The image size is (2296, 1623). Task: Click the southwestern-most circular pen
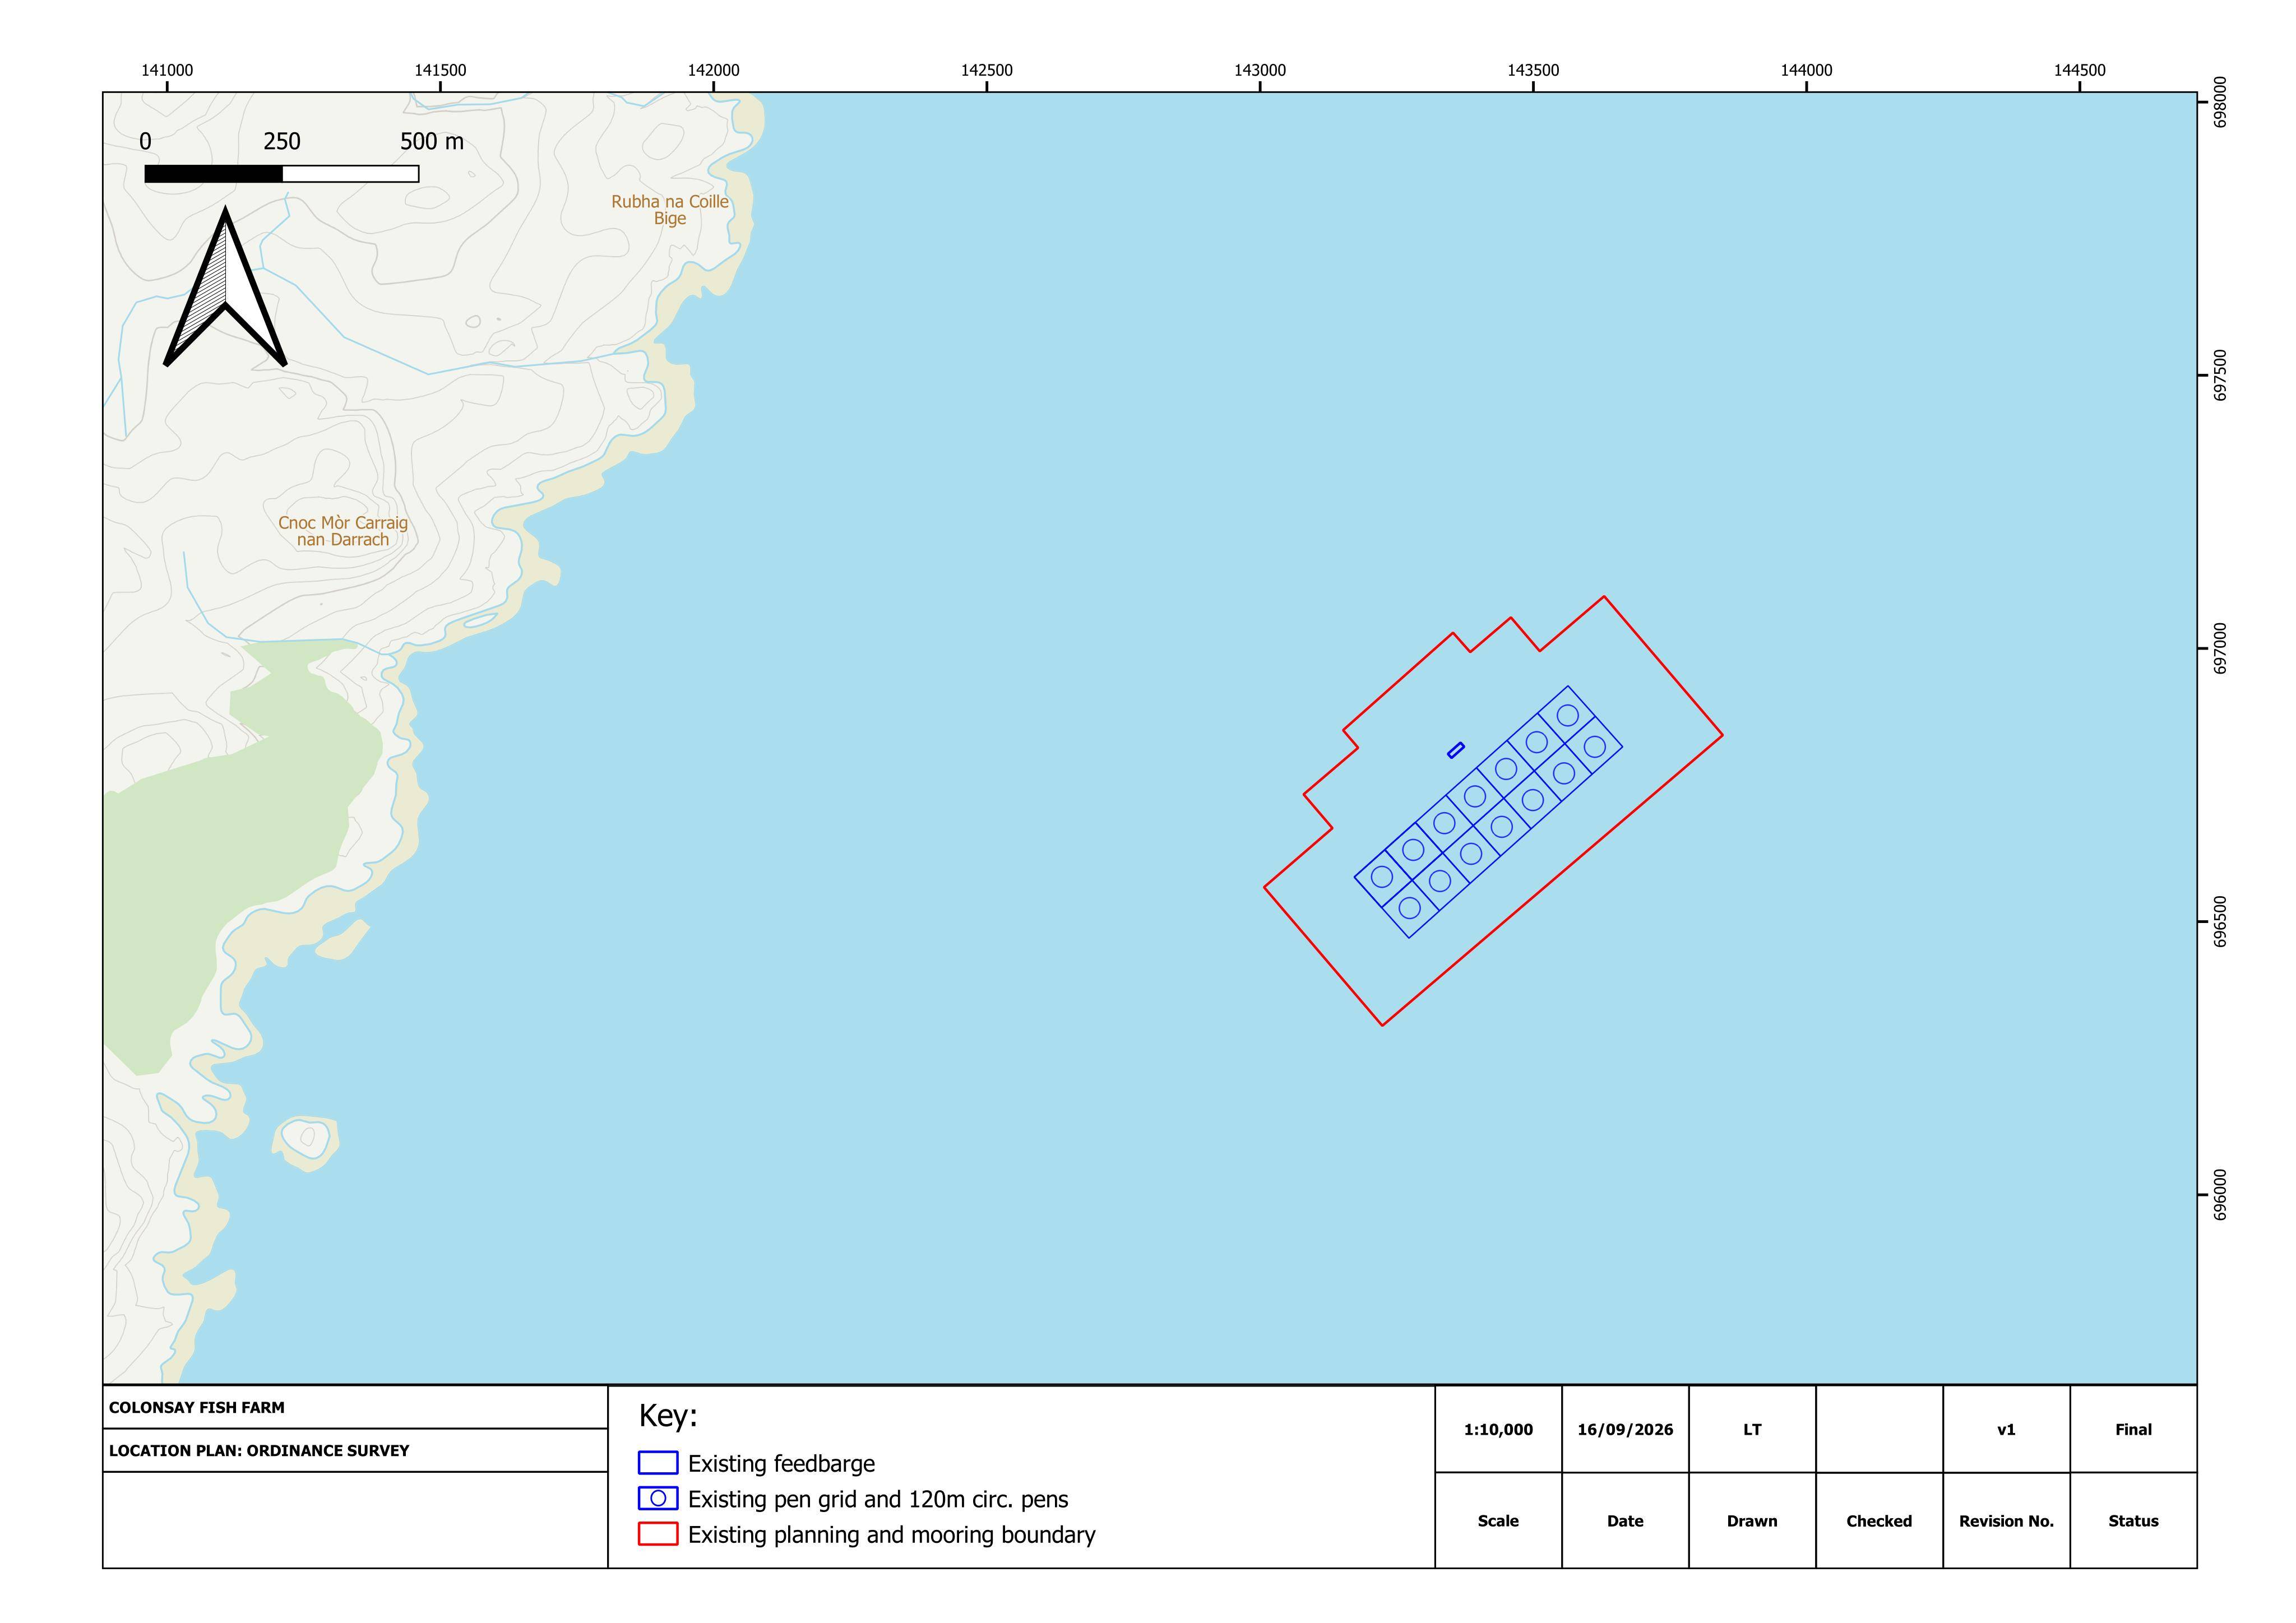(x=1409, y=908)
